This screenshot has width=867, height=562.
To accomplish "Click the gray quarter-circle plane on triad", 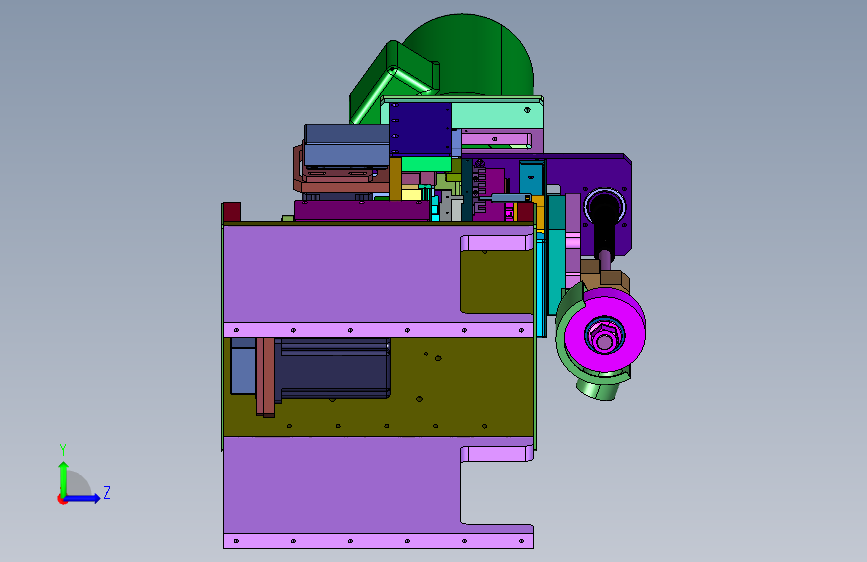I will (77, 484).
